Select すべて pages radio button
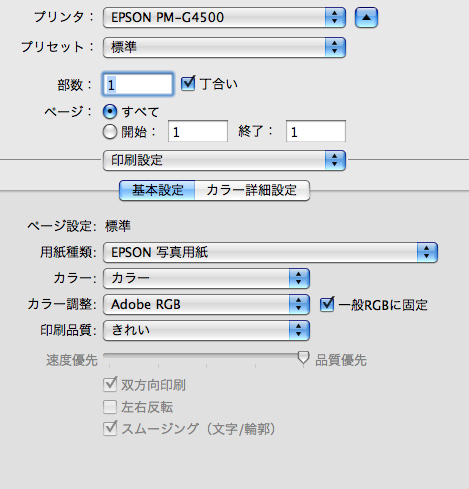Image resolution: width=469 pixels, height=489 pixels. coord(110,112)
